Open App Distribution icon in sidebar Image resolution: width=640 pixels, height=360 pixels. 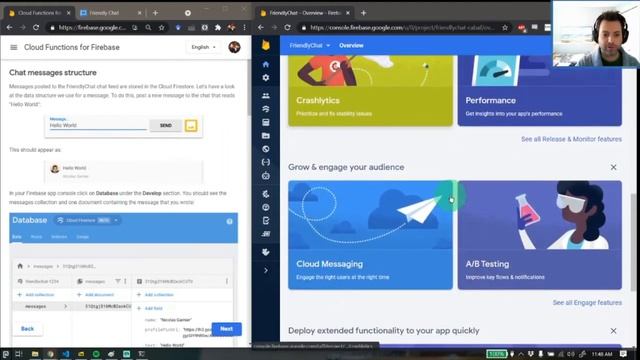[x=266, y=234]
